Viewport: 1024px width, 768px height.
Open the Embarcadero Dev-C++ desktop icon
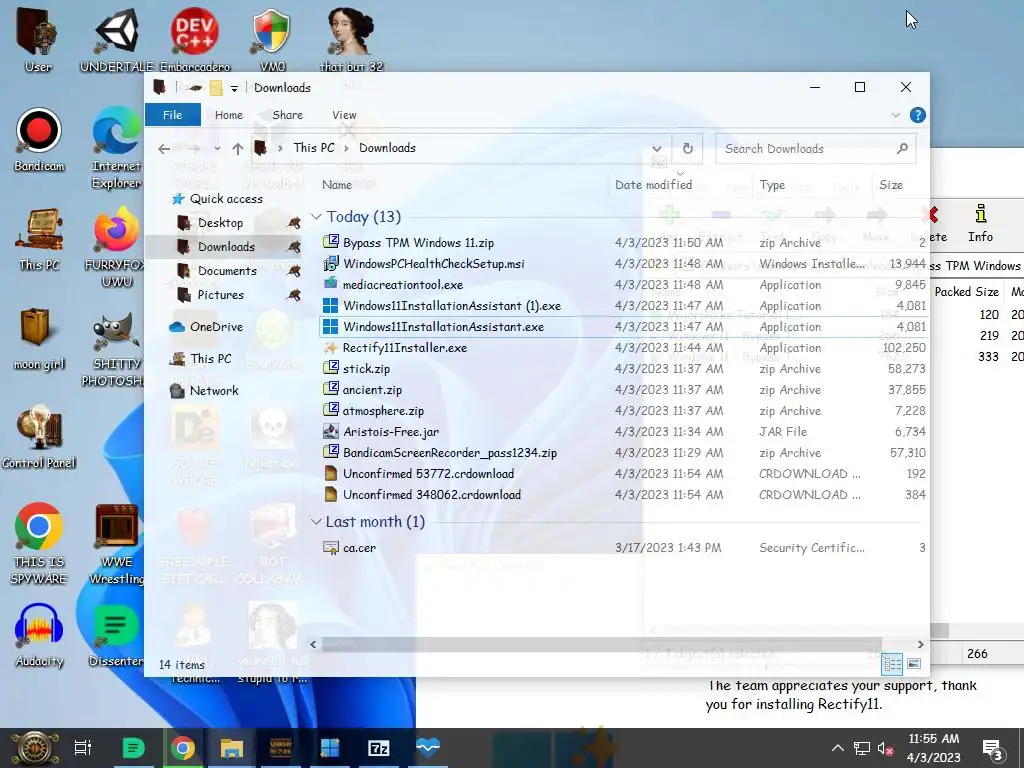click(x=195, y=39)
